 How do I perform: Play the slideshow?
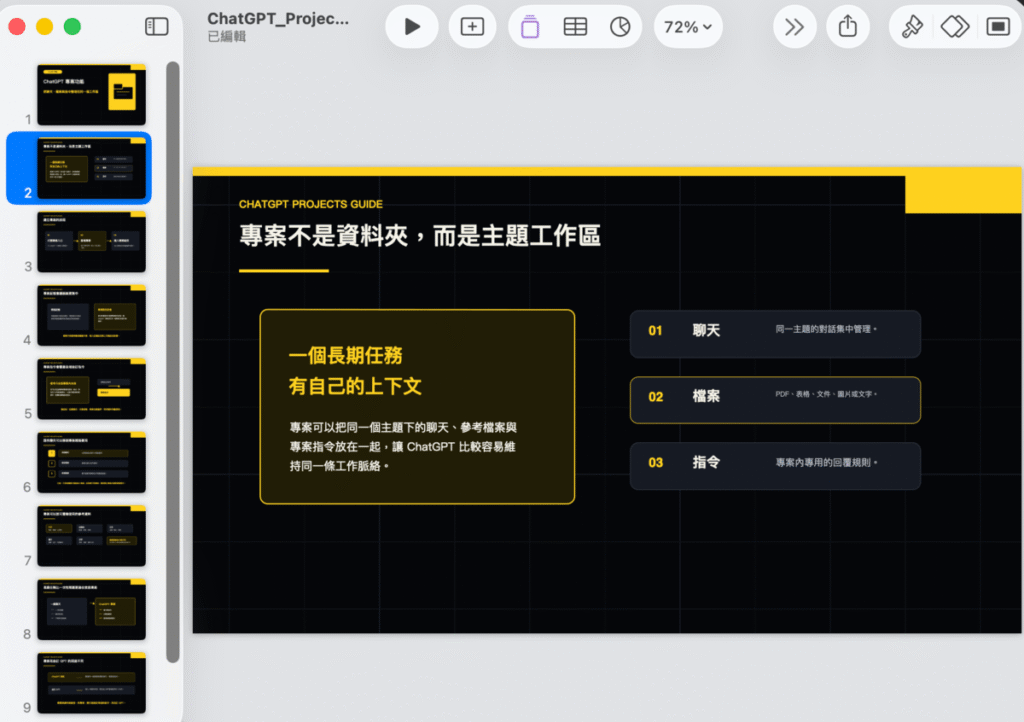412,27
